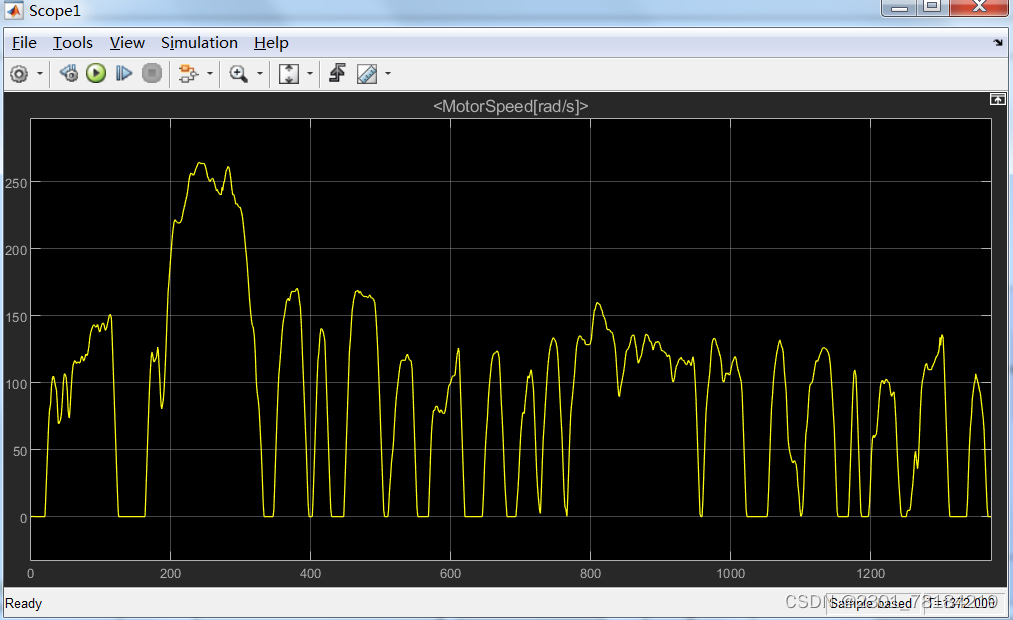Stop the running simulation
This screenshot has height=620, width=1013.
pos(151,73)
